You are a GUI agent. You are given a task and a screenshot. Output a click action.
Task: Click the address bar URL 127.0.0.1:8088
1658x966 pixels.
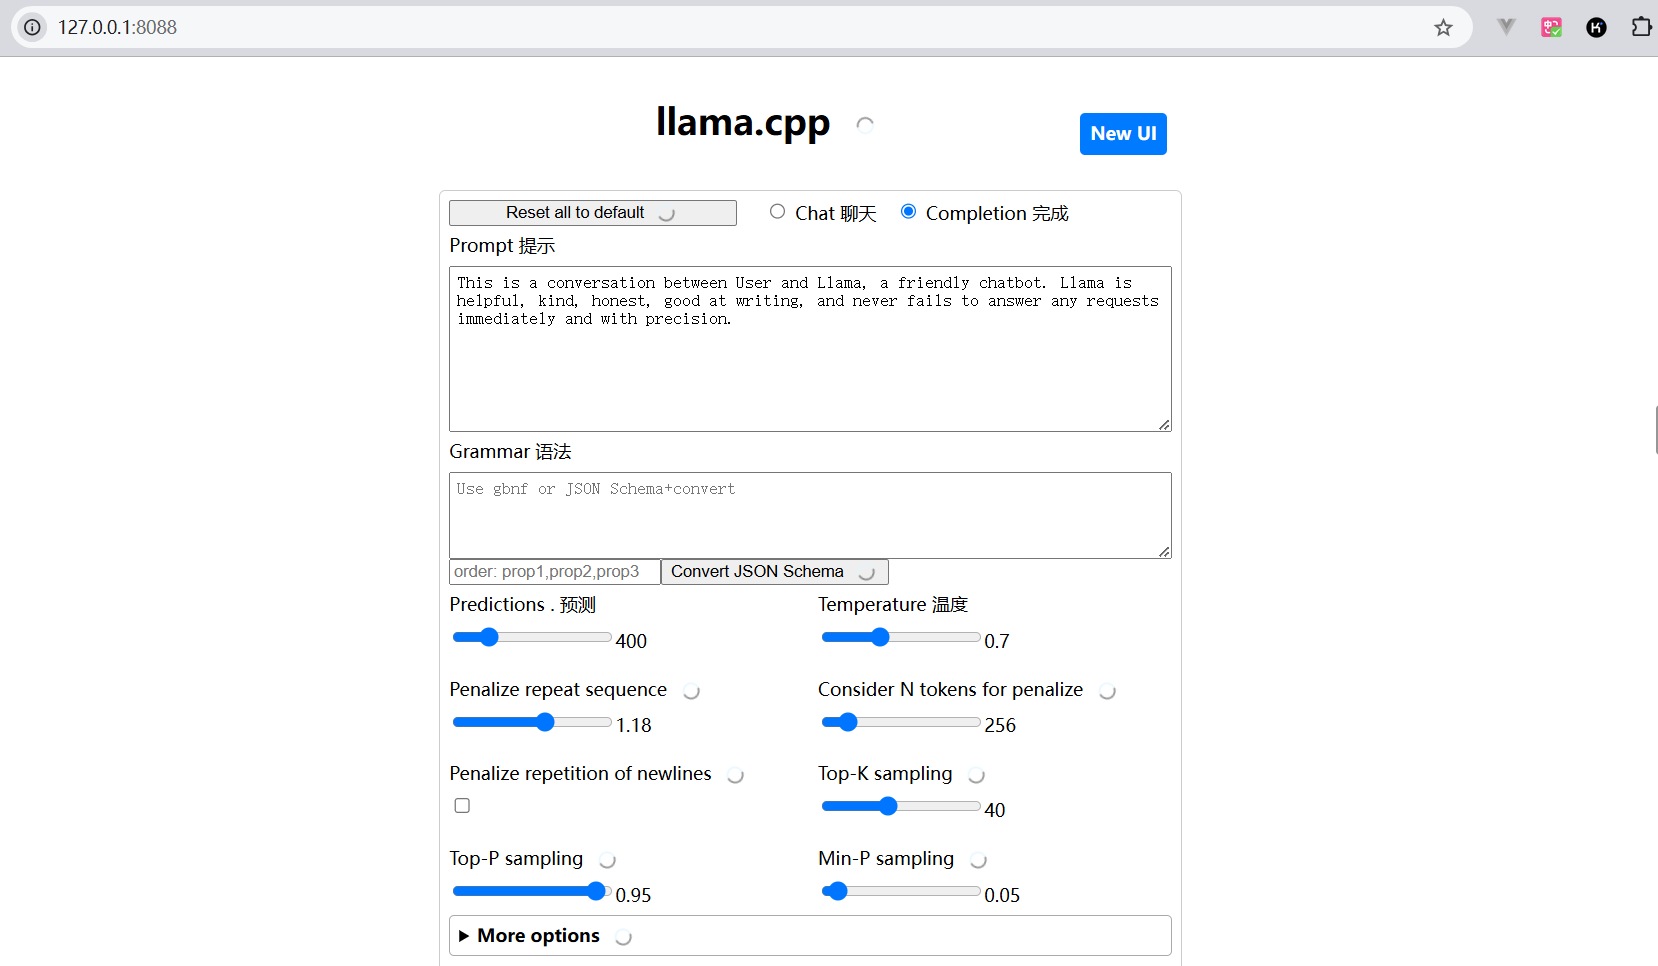tap(117, 28)
